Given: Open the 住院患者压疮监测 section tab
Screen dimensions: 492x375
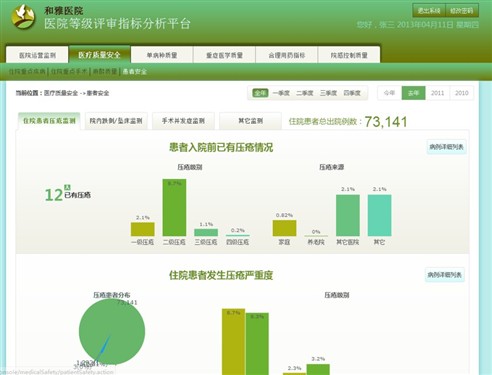Looking at the screenshot, I should point(49,121).
